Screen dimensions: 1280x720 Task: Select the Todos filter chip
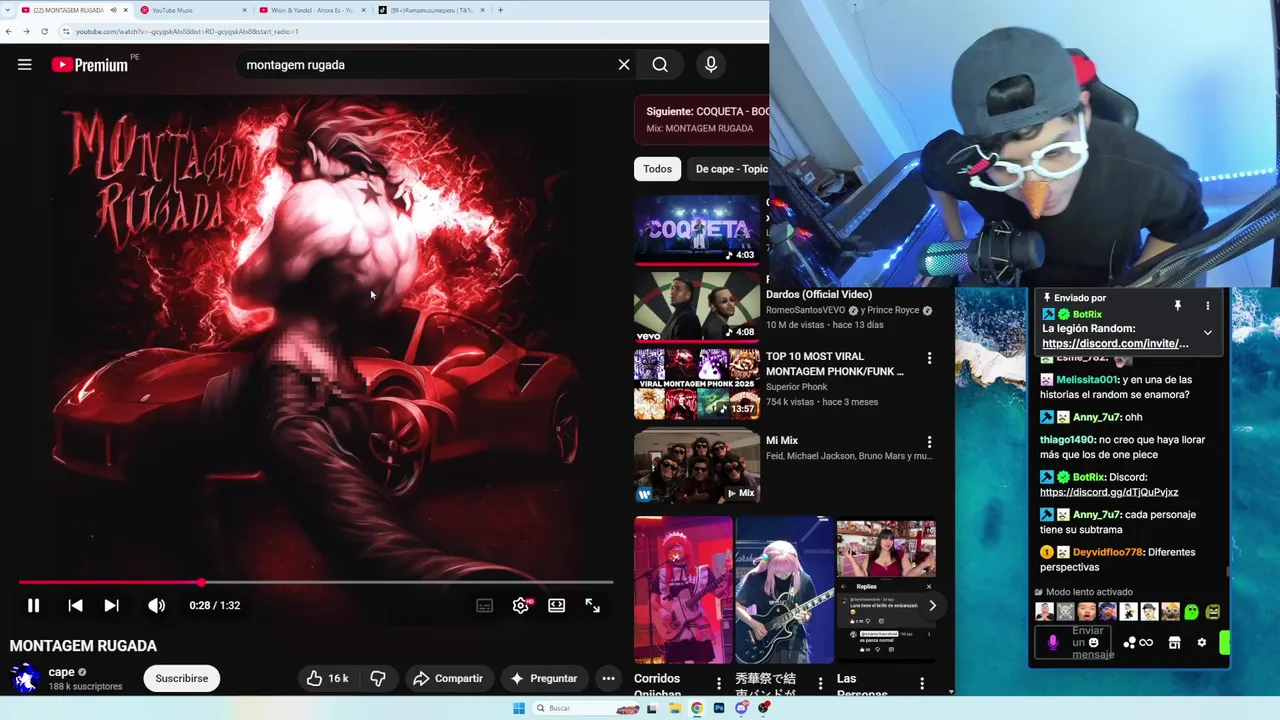coord(657,169)
